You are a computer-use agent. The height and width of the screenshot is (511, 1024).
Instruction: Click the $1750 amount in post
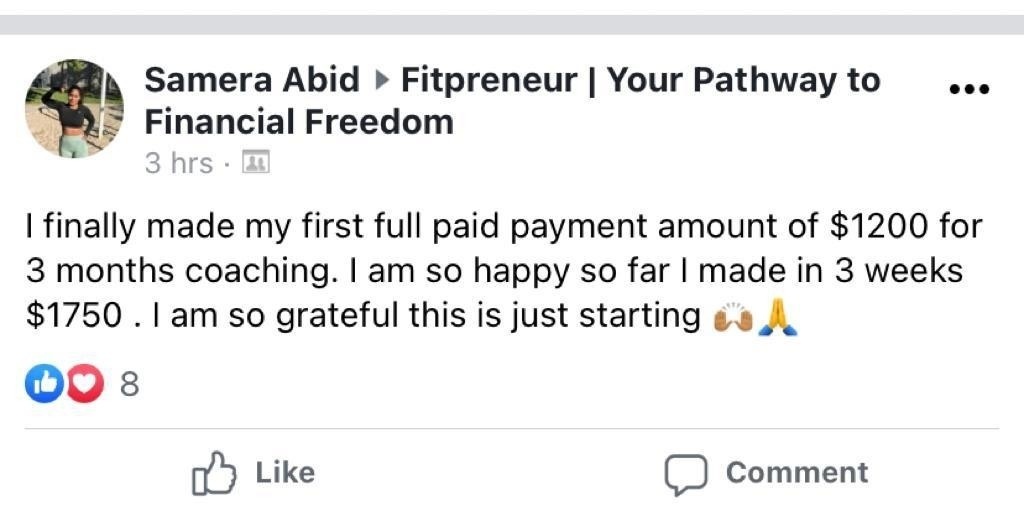coord(74,317)
